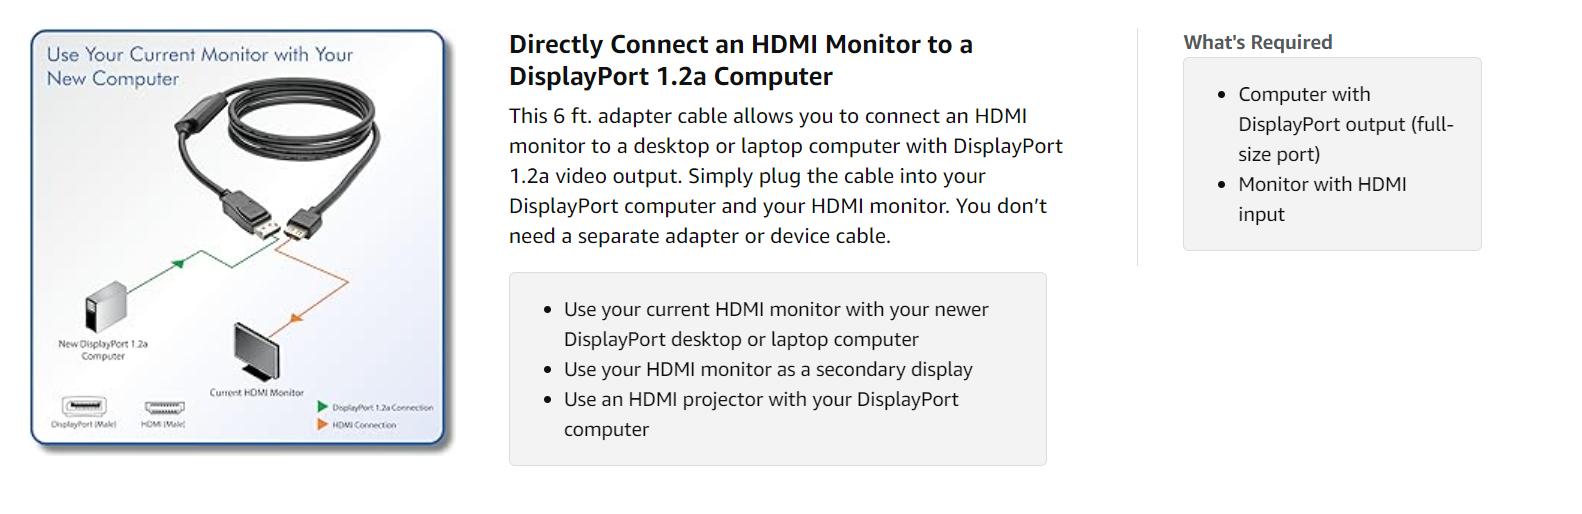
Task: Click the "Directly Connect an HDMI Monitor" heading
Action: click(x=740, y=60)
